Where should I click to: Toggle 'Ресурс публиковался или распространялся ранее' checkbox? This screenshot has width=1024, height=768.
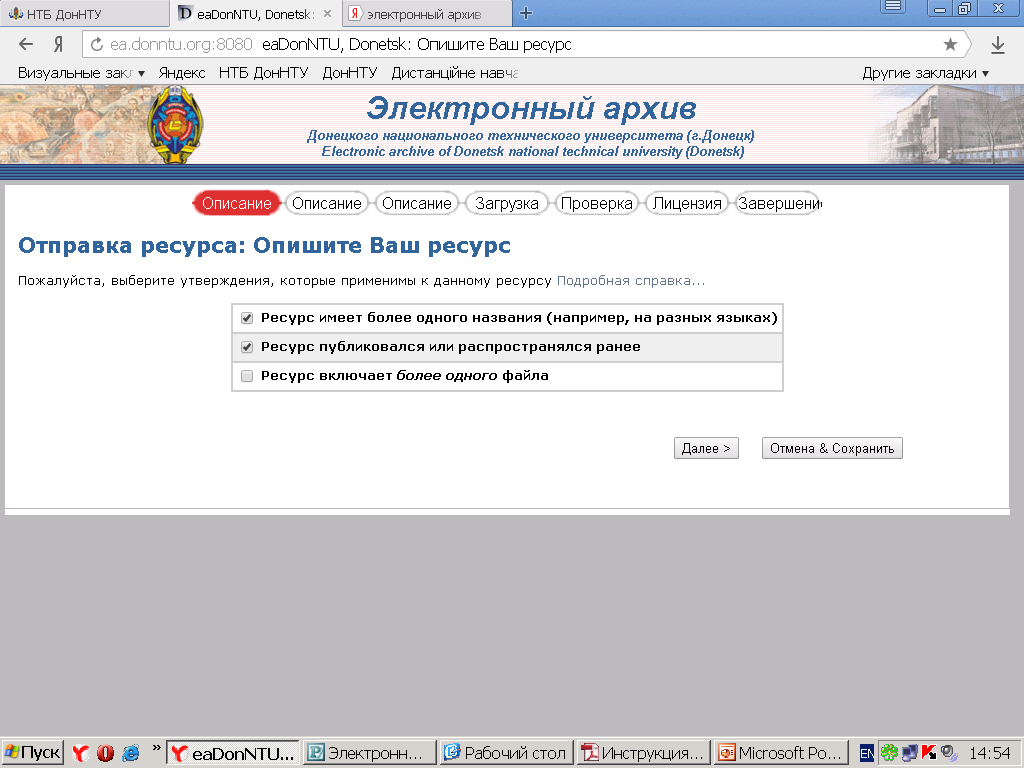pyautogui.click(x=247, y=347)
